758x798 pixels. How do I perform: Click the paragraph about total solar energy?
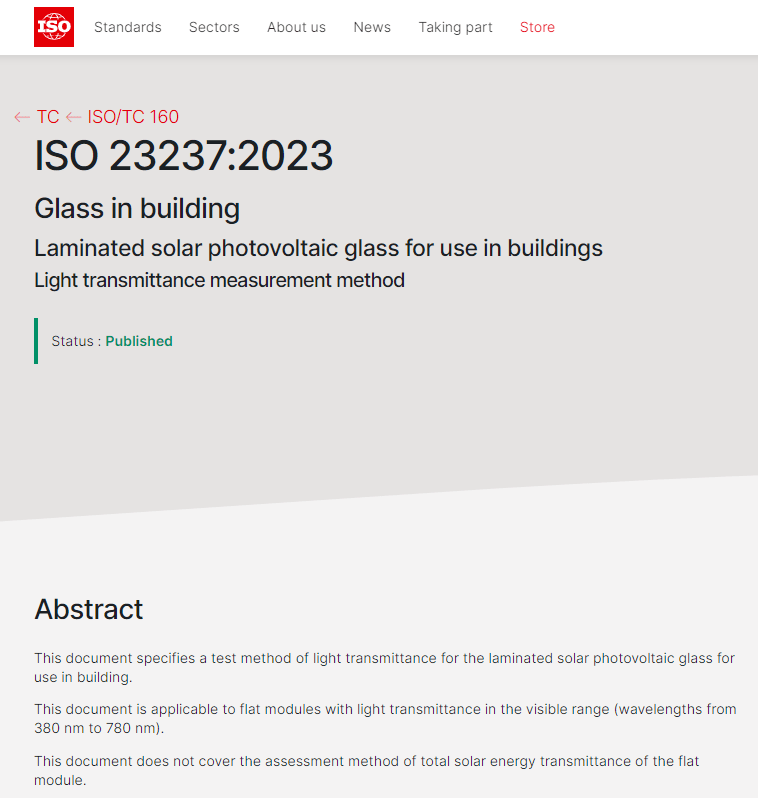click(x=366, y=770)
